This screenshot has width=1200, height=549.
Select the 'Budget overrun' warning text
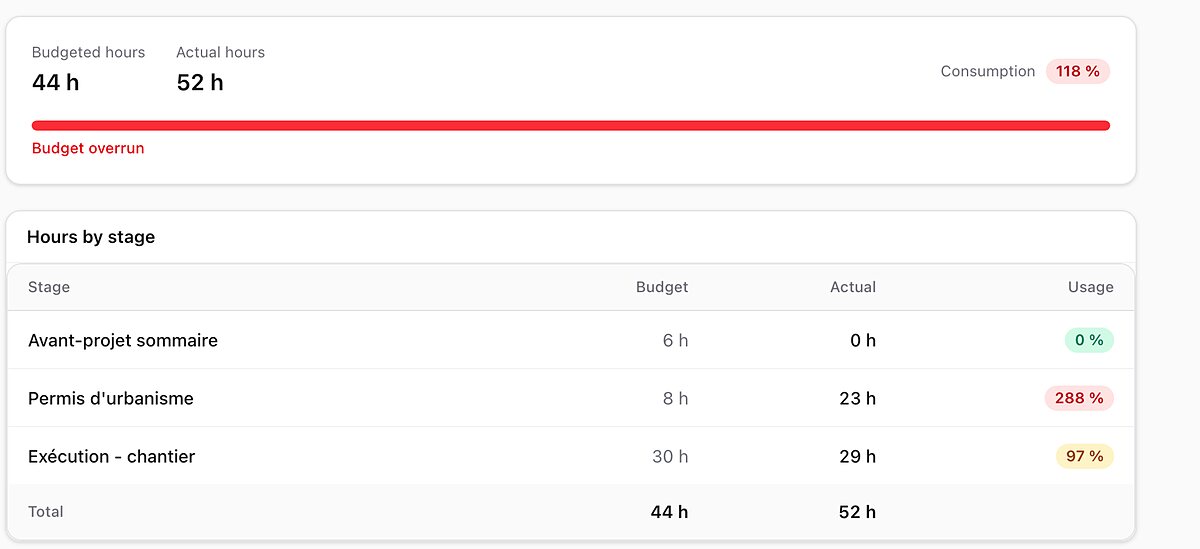[x=88, y=148]
